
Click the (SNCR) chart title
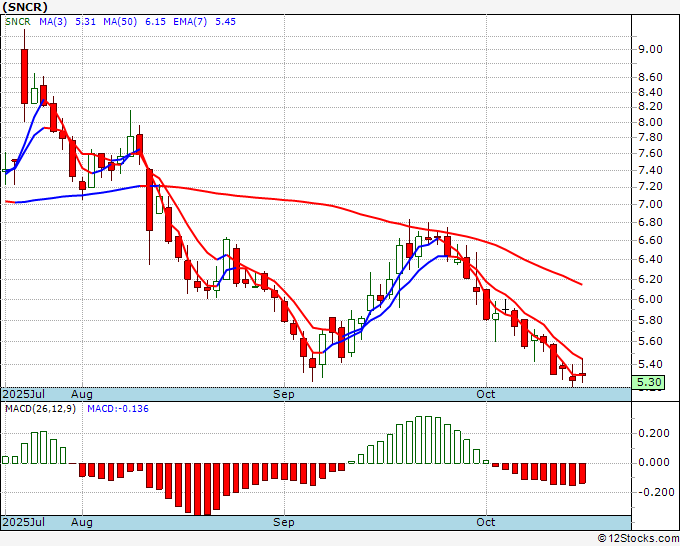pos(25,7)
